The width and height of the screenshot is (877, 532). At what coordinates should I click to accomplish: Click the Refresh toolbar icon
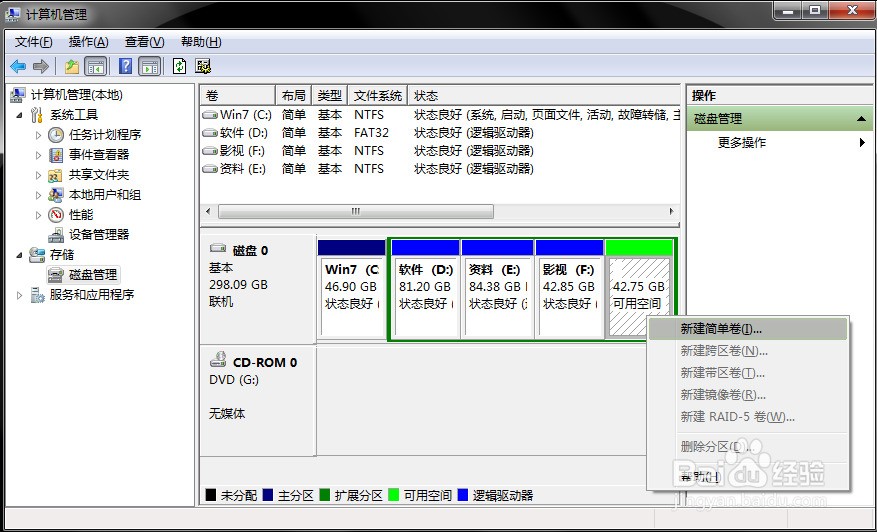(179, 66)
